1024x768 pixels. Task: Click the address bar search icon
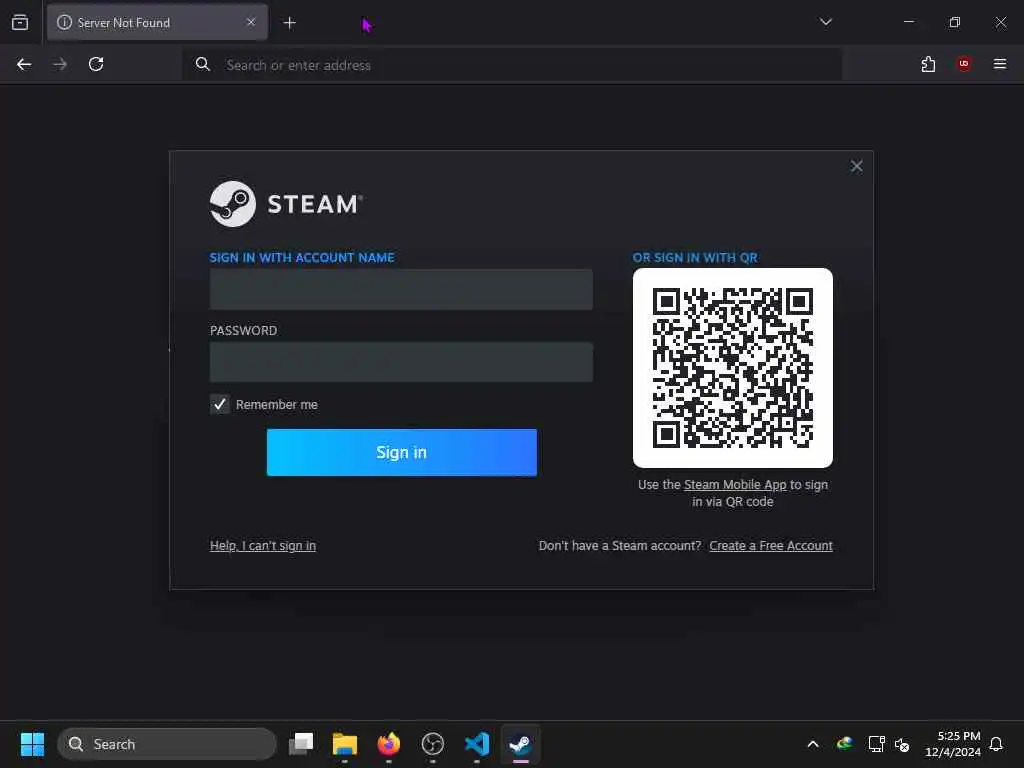202,64
